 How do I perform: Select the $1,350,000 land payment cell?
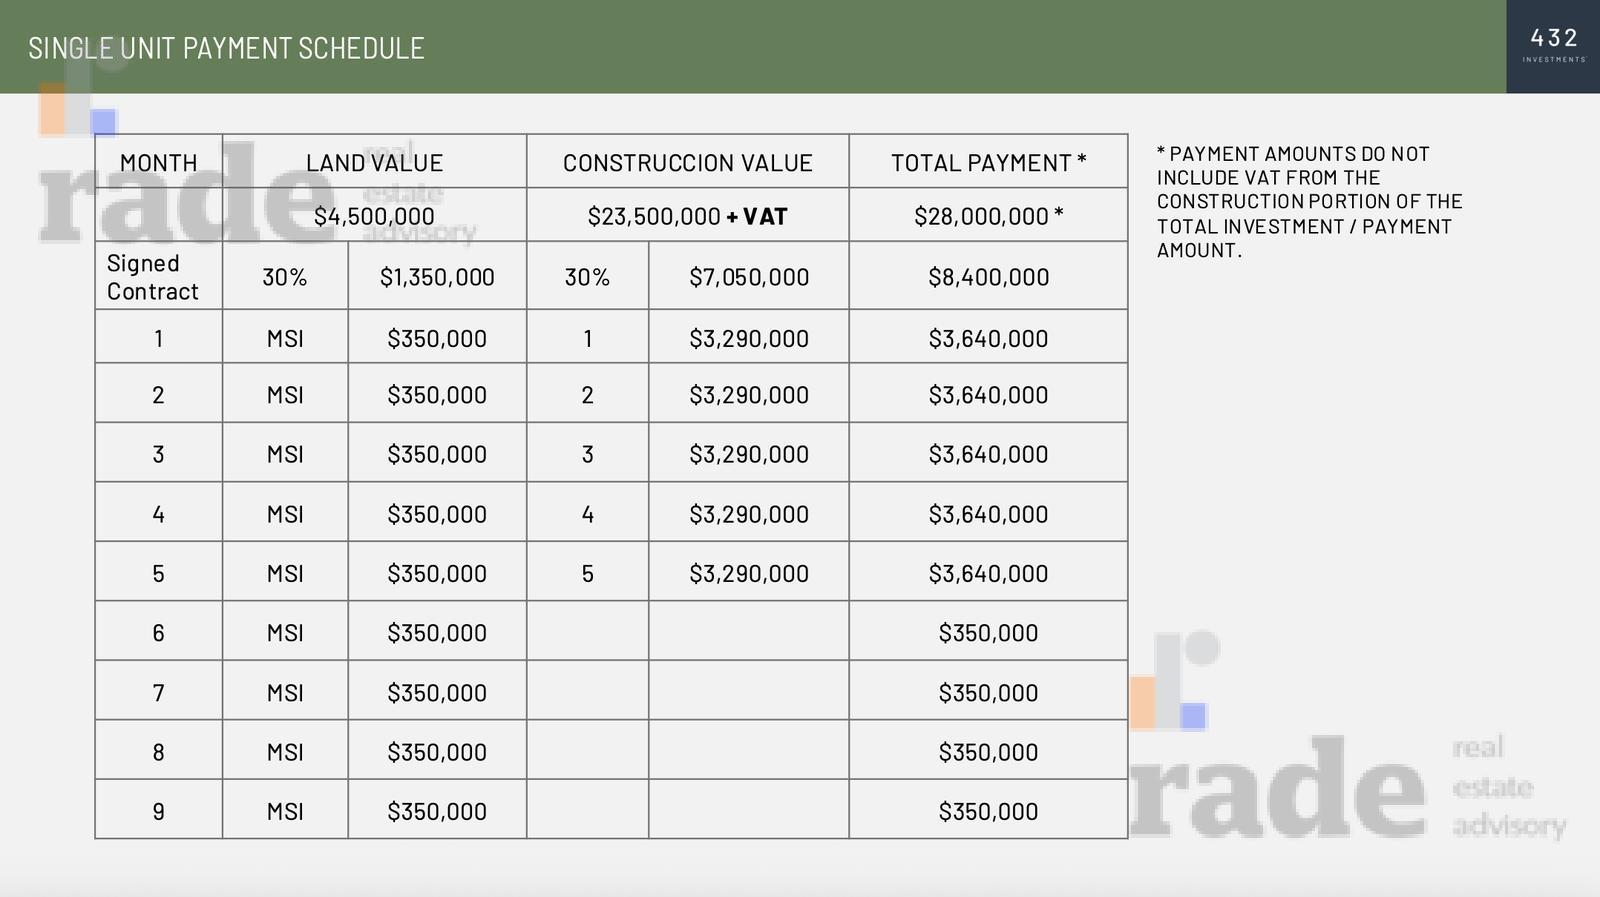pyautogui.click(x=437, y=276)
